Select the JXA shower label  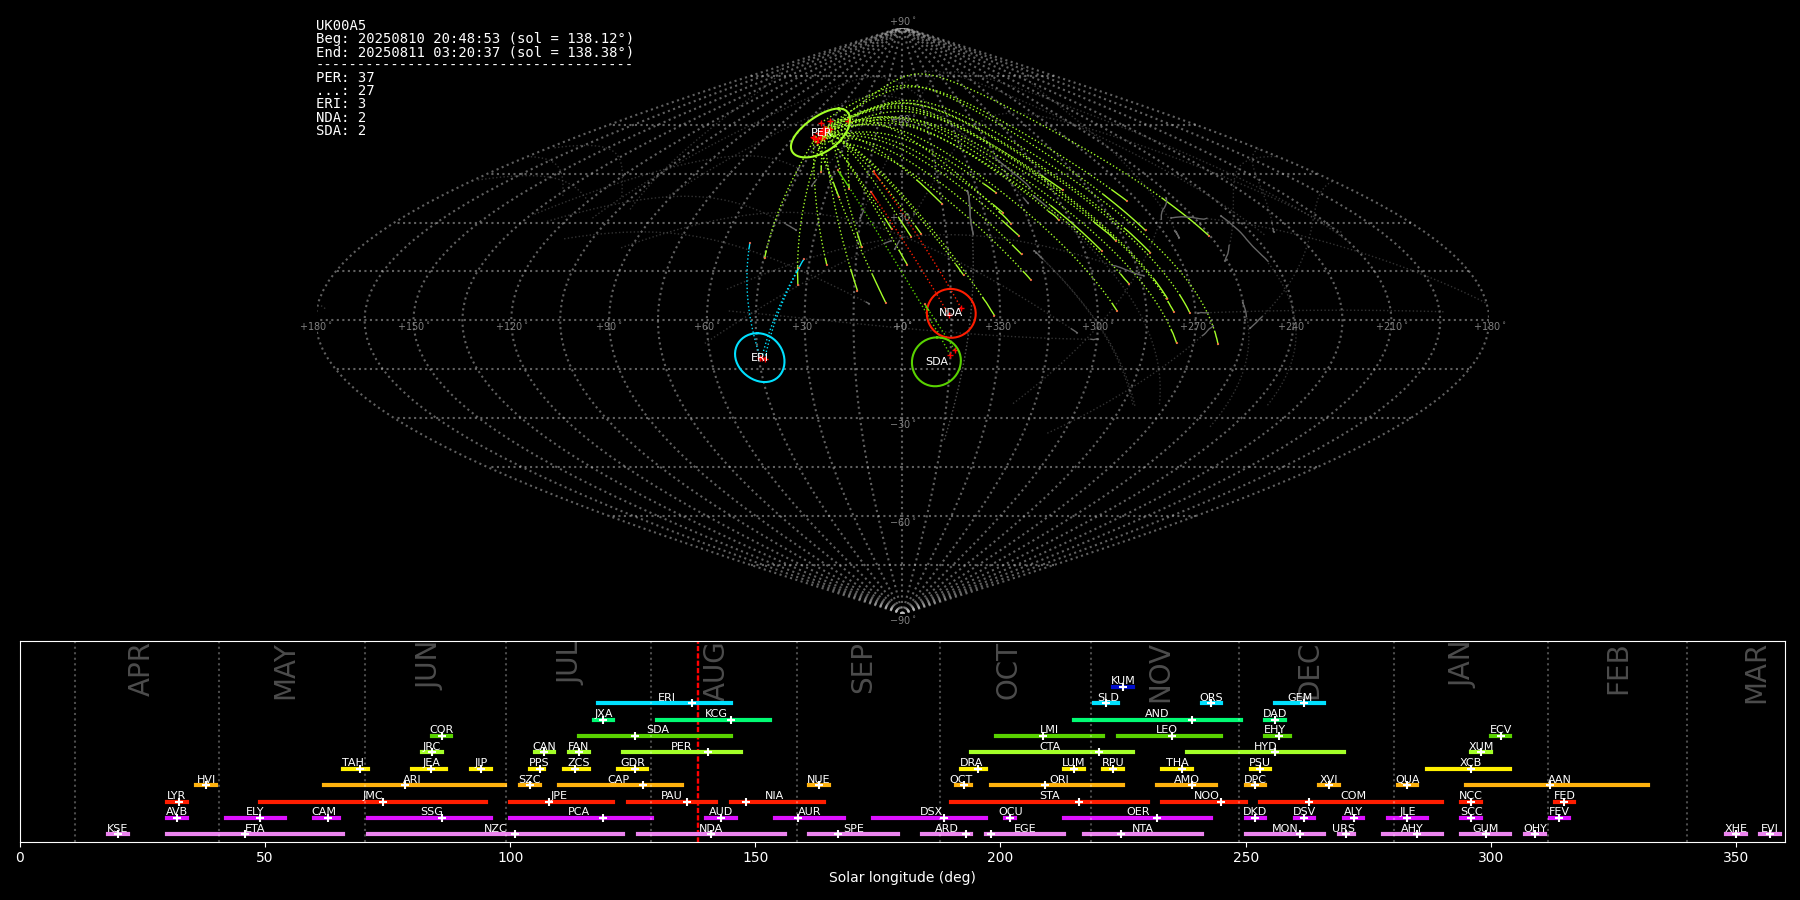603,714
